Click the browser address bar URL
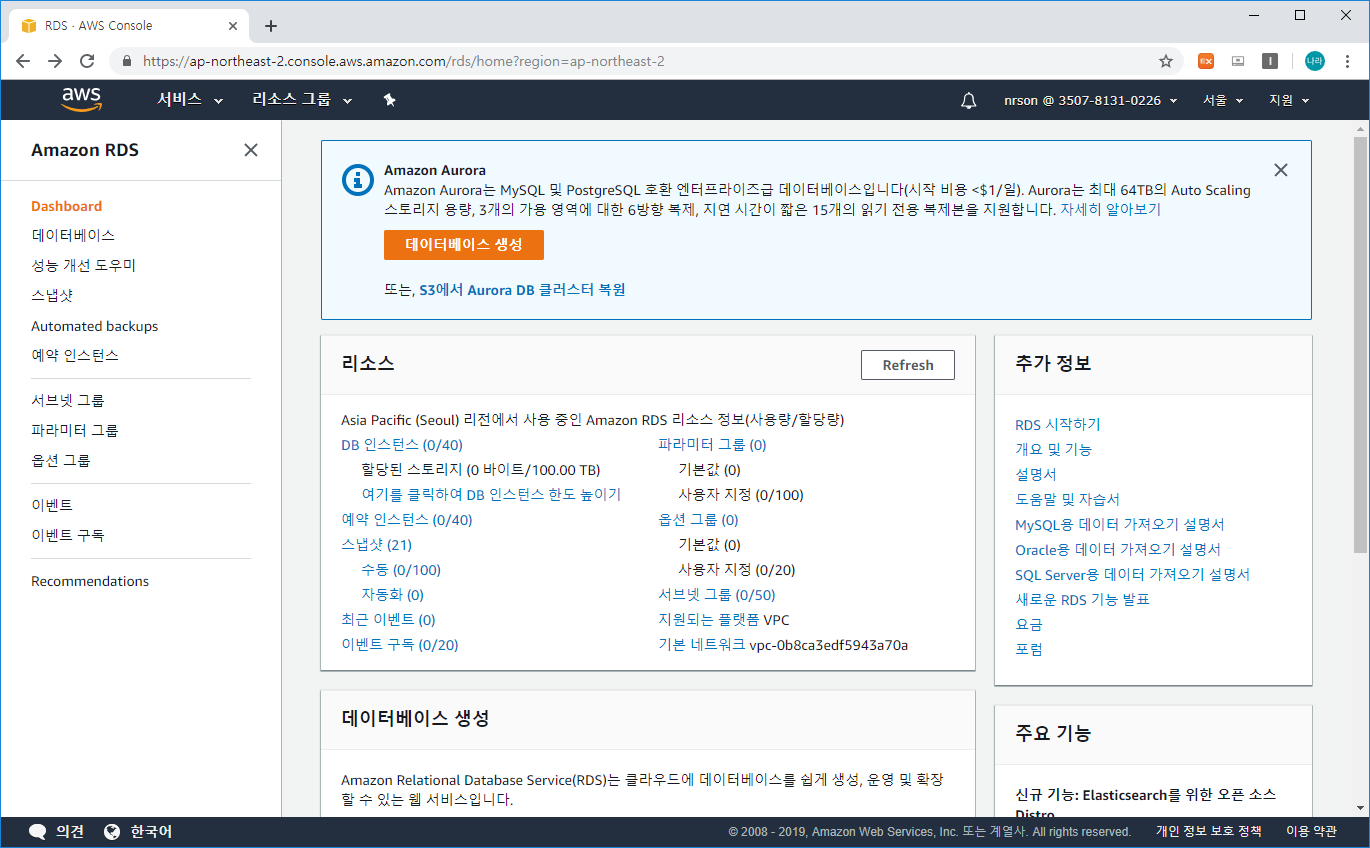 pyautogui.click(x=404, y=61)
